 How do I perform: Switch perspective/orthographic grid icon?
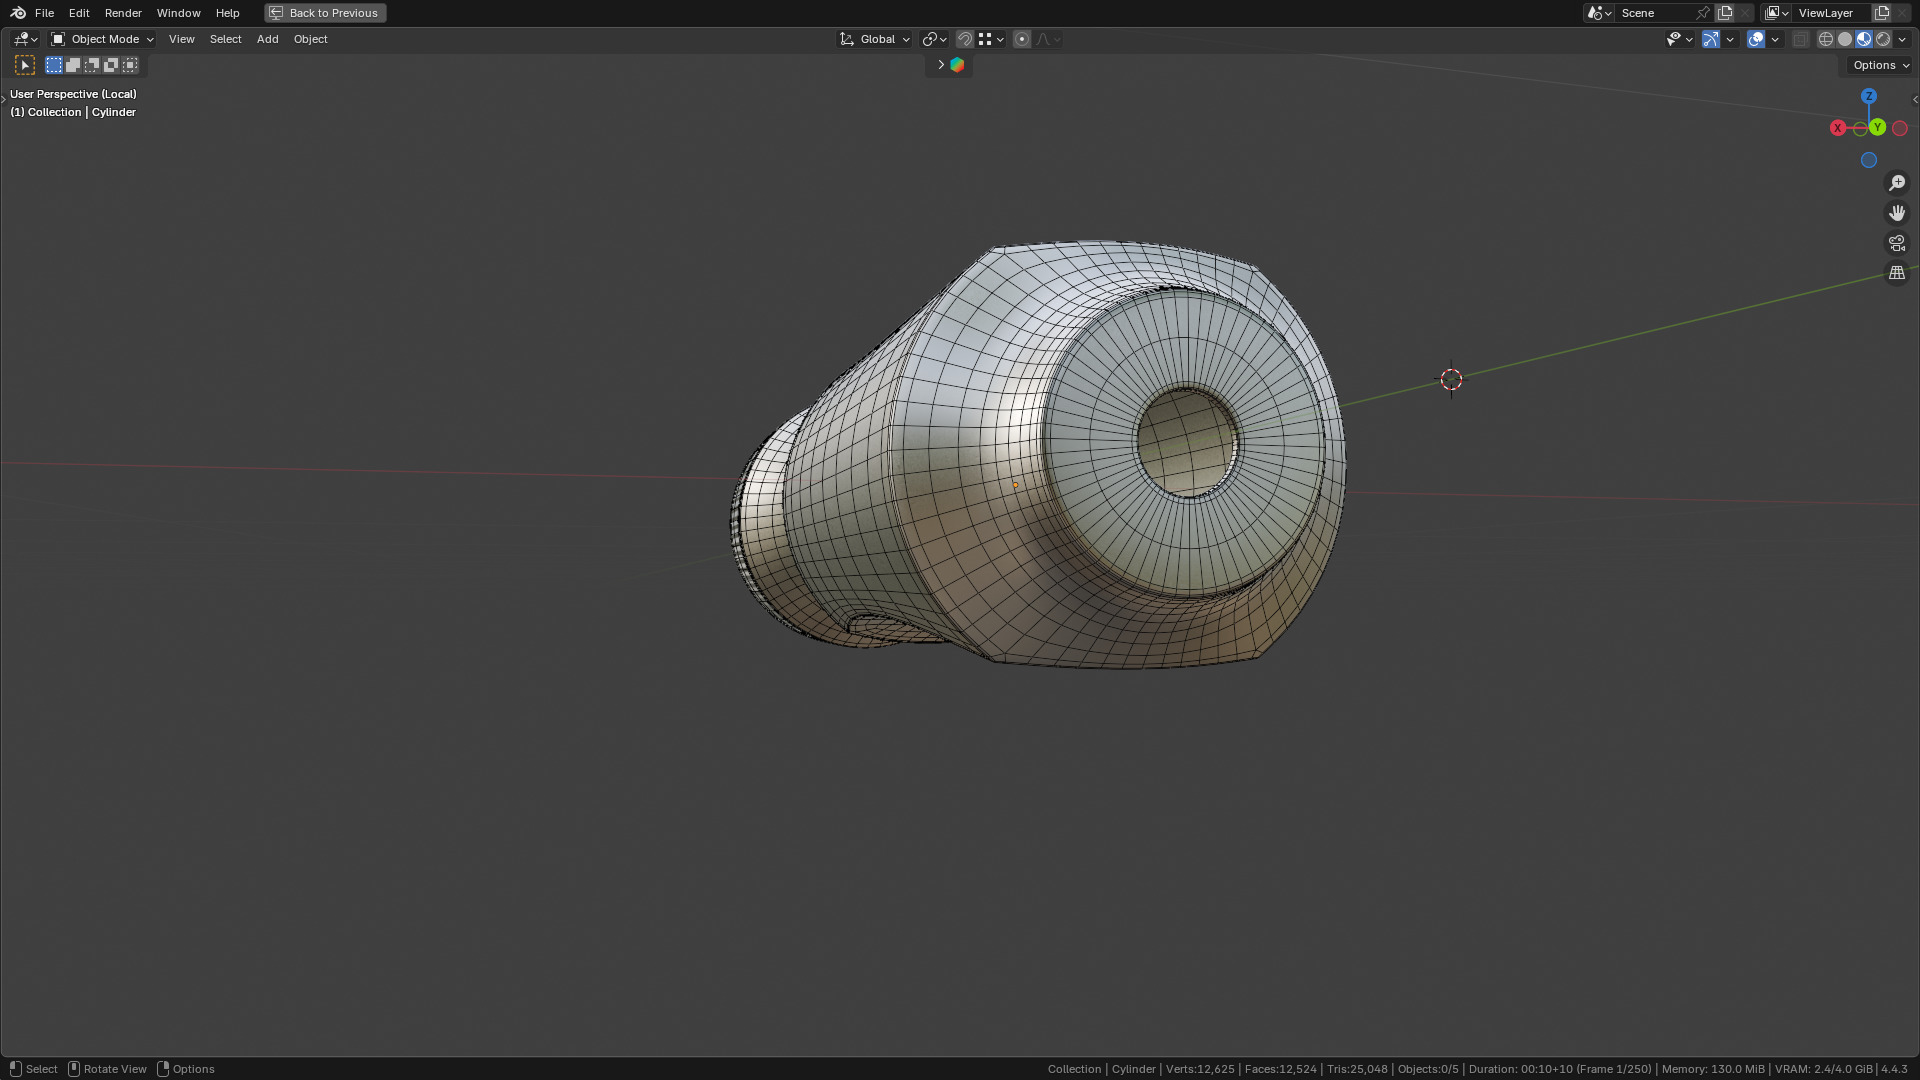coord(1897,273)
